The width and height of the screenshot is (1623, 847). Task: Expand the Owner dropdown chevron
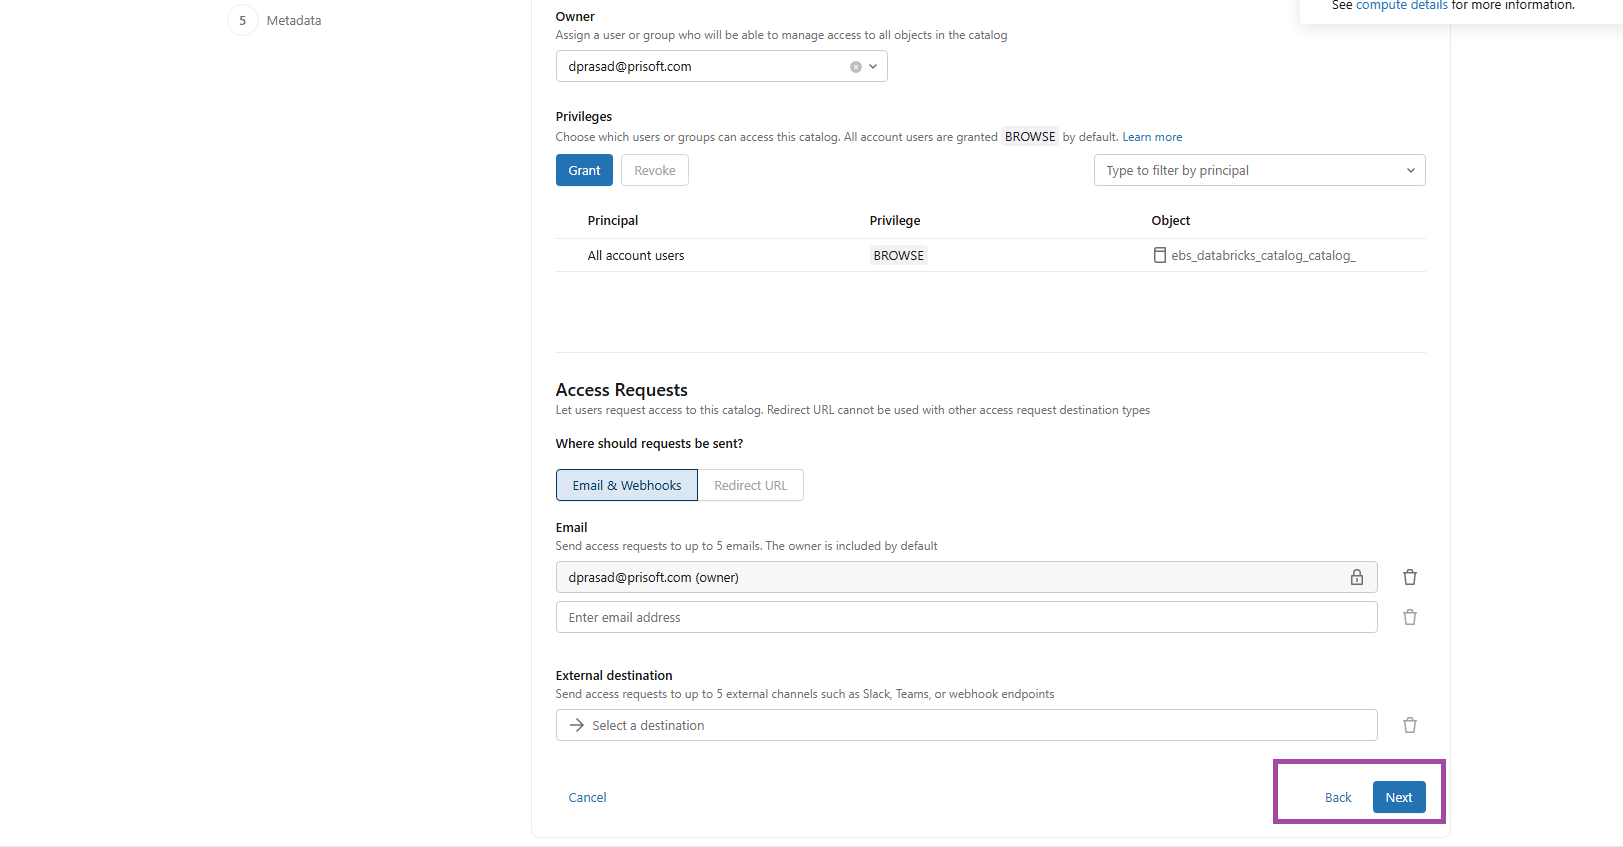pos(873,67)
